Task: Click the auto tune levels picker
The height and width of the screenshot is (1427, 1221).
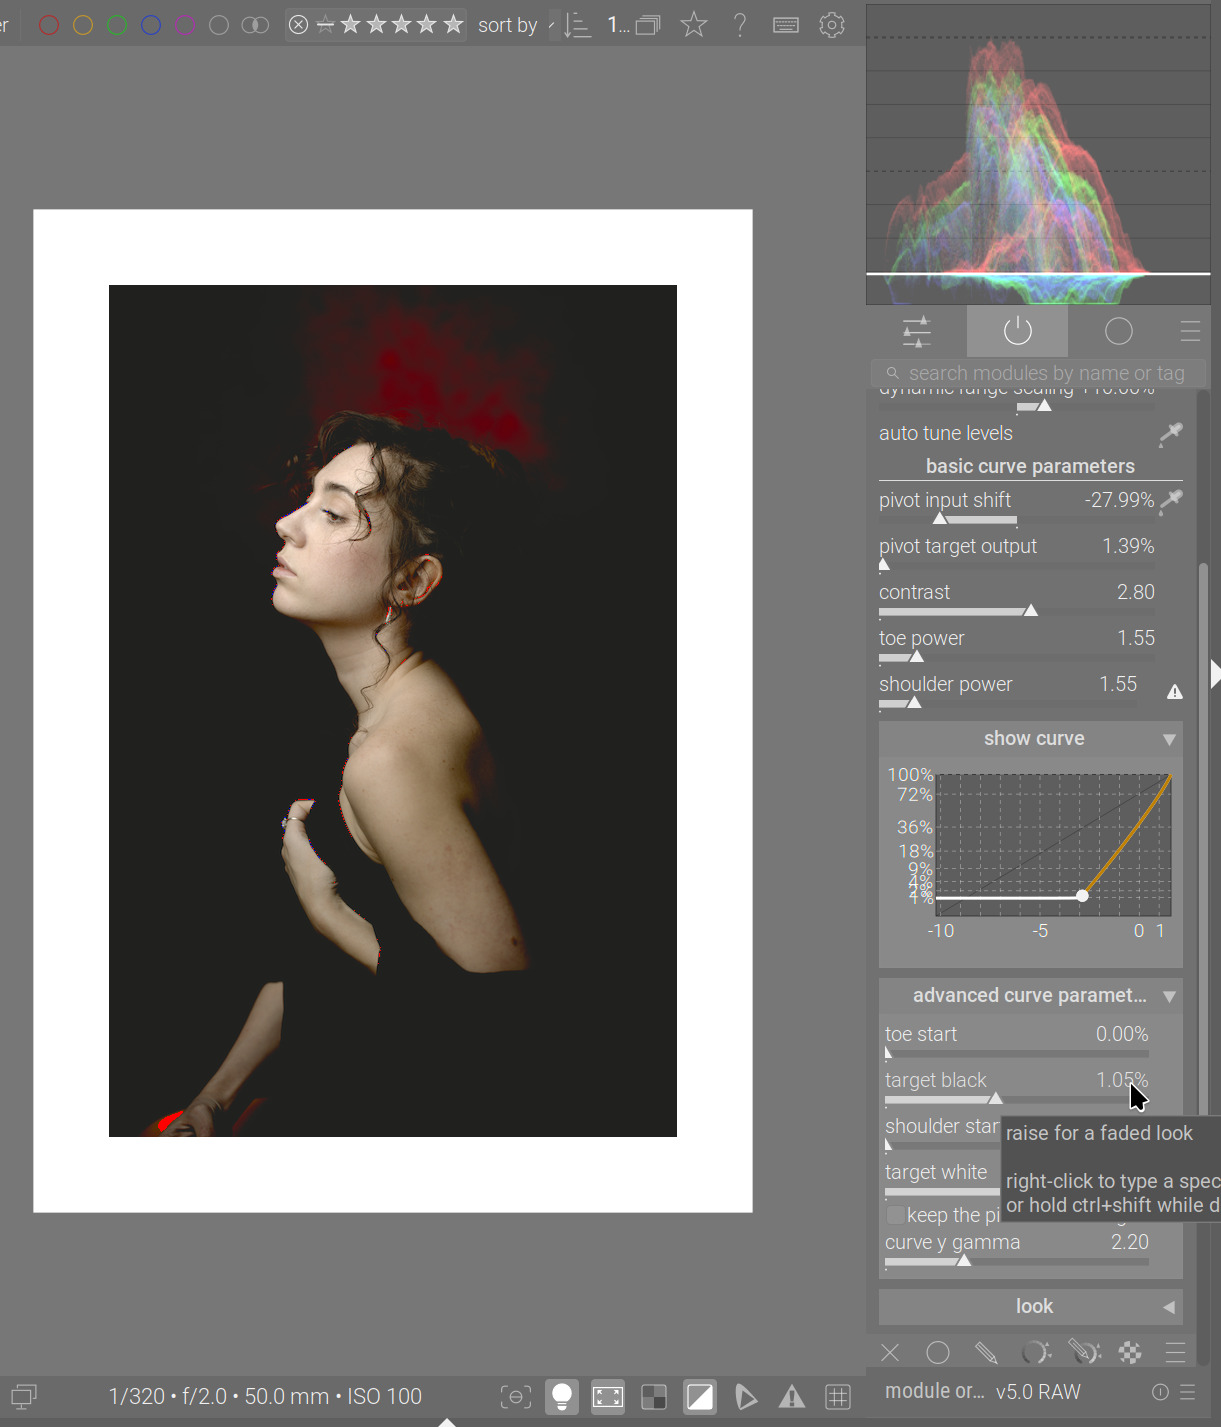Action: 1170,434
